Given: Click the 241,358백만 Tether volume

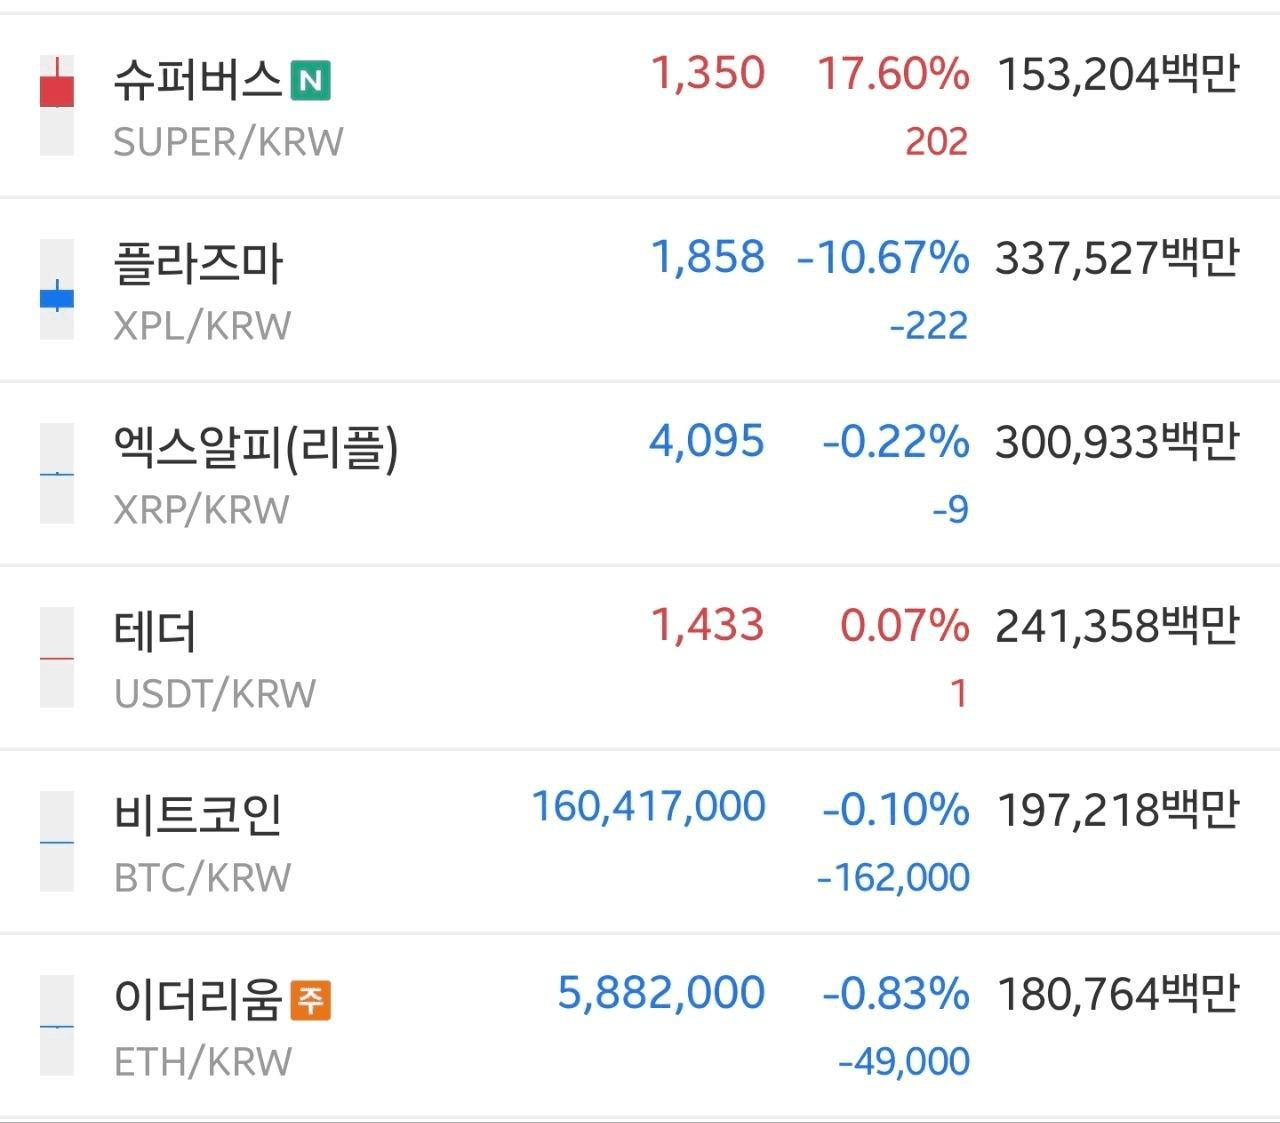Looking at the screenshot, I should (1117, 626).
